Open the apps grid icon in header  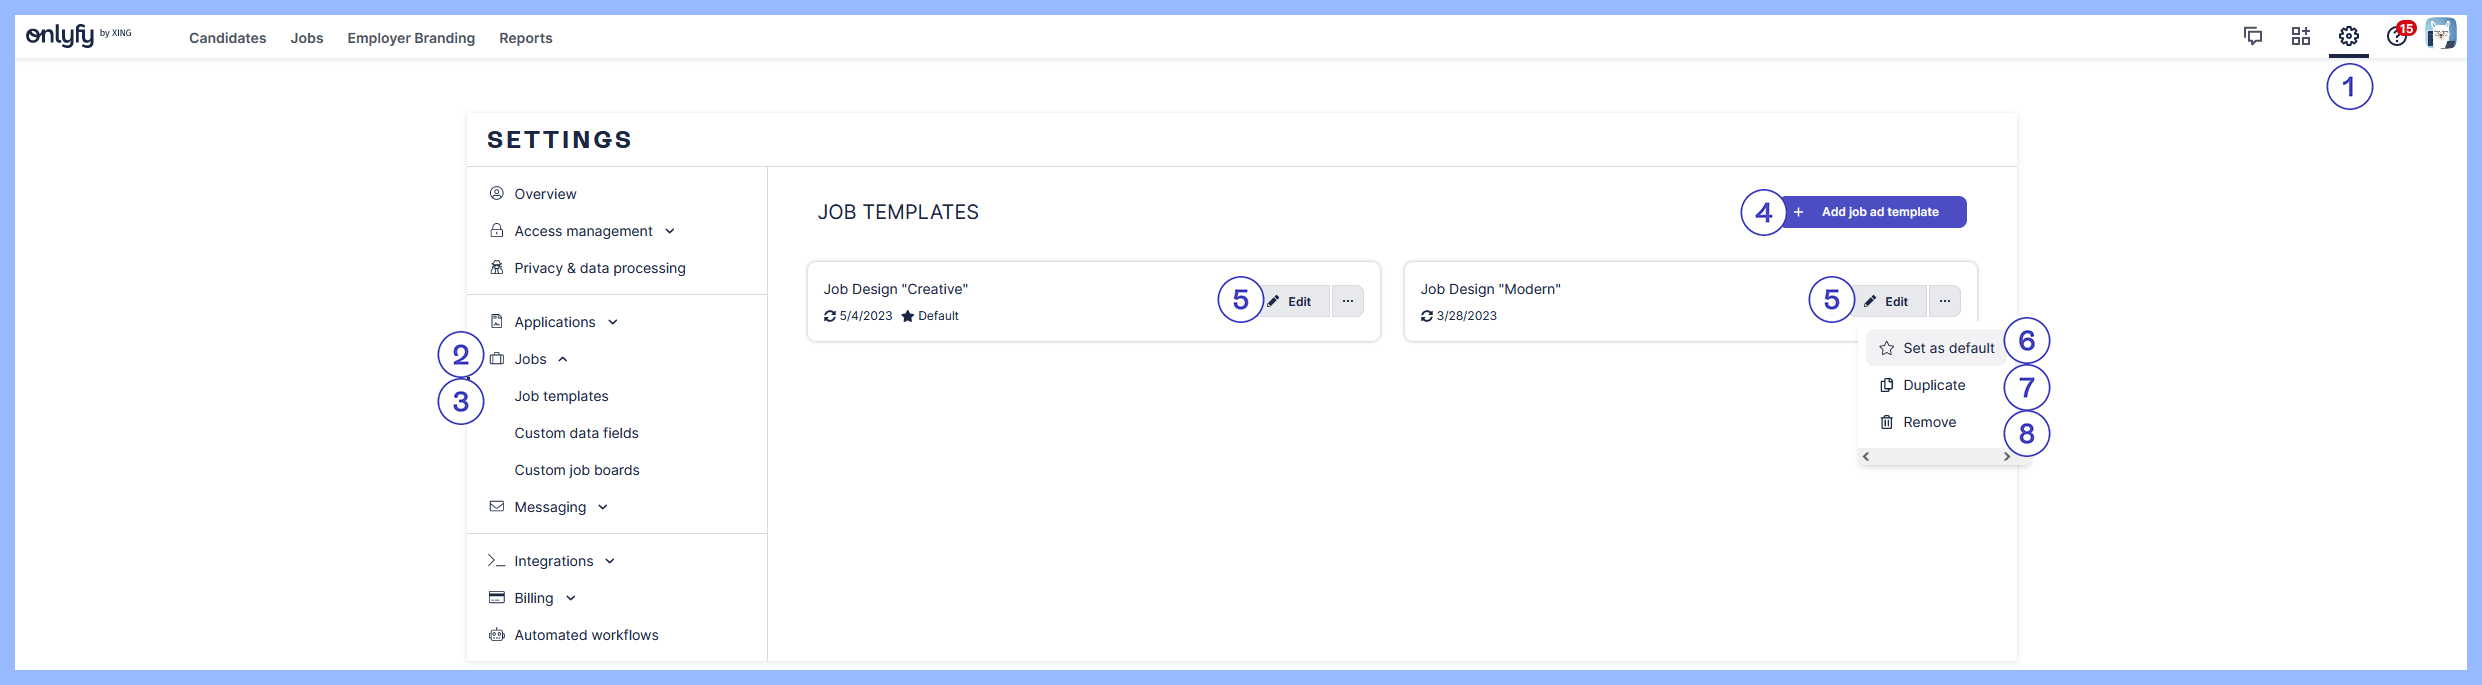pyautogui.click(x=2300, y=37)
